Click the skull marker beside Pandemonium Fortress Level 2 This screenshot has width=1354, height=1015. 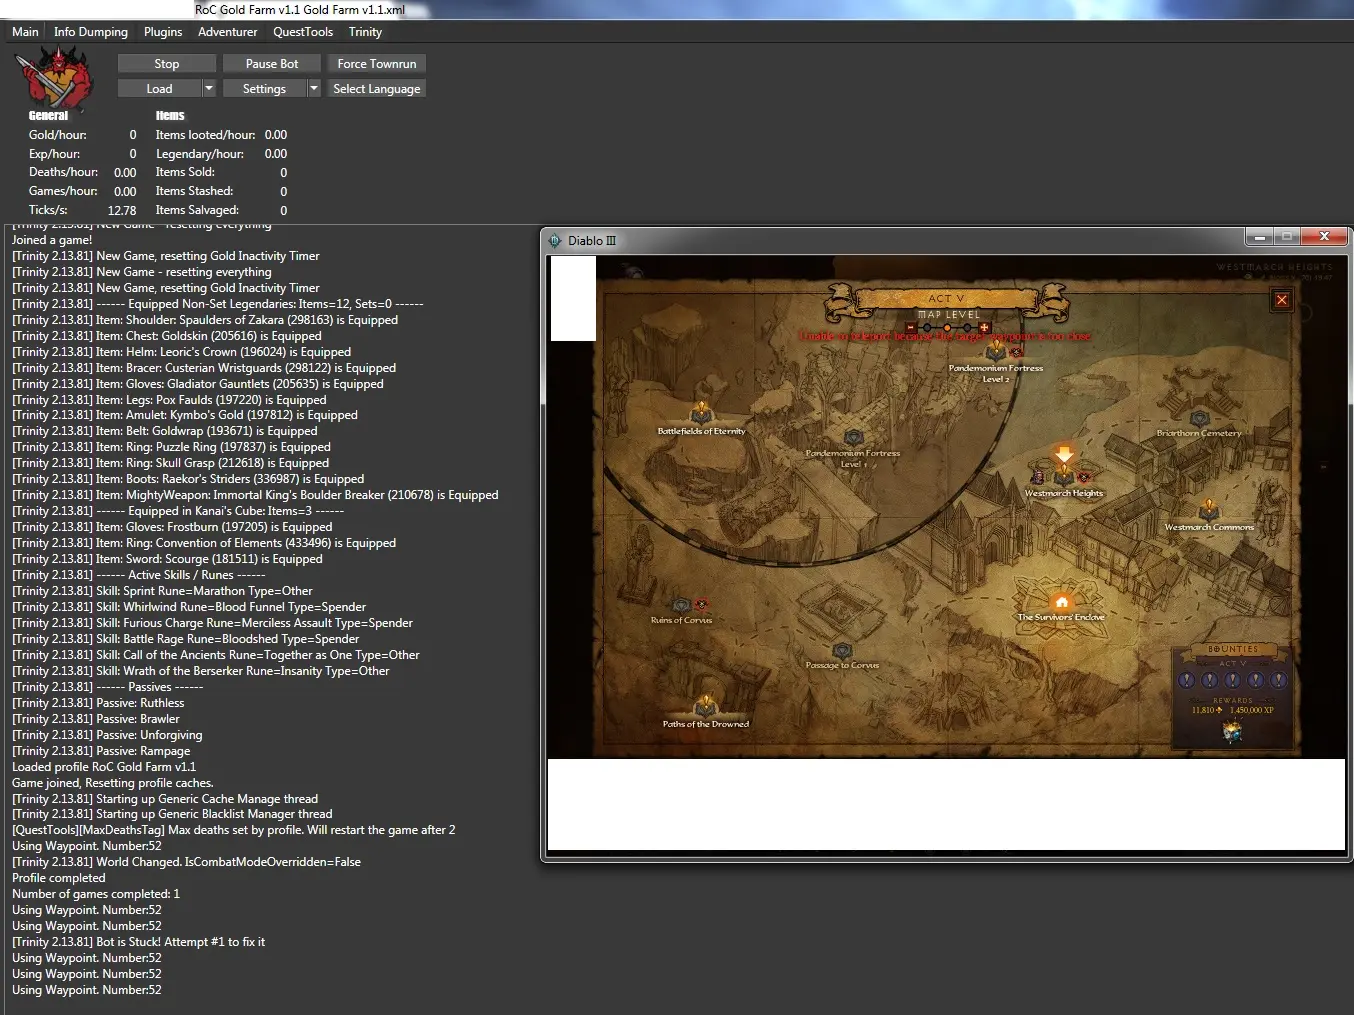(1016, 352)
